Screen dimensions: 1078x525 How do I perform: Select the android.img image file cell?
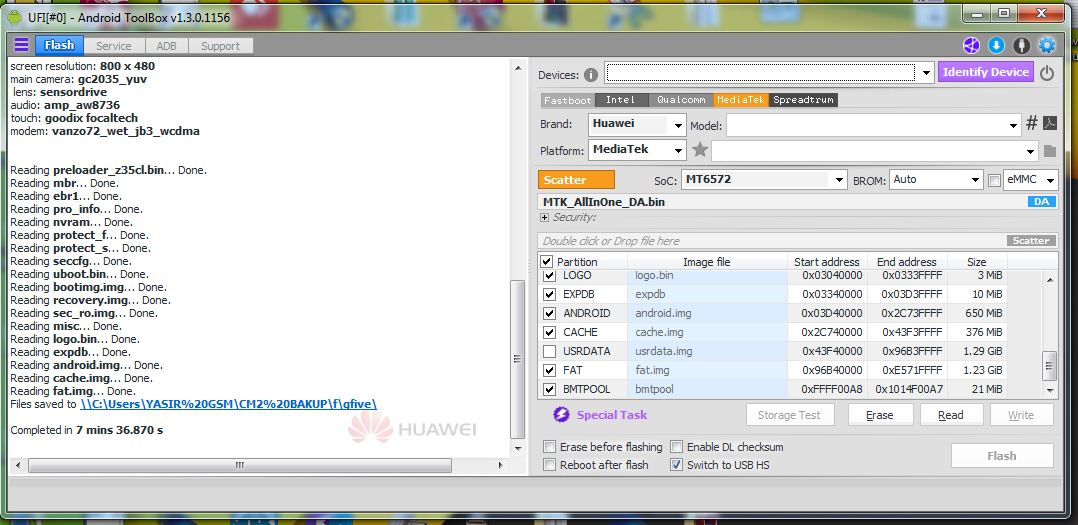(x=707, y=313)
